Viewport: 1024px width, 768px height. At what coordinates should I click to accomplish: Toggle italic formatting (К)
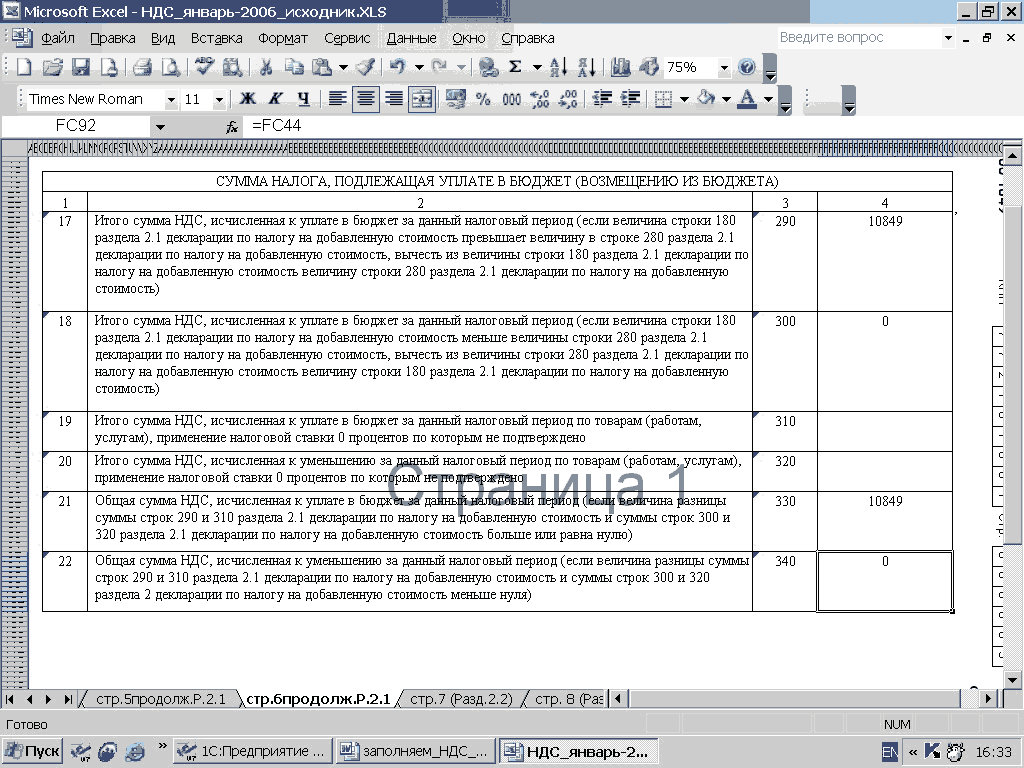275,99
